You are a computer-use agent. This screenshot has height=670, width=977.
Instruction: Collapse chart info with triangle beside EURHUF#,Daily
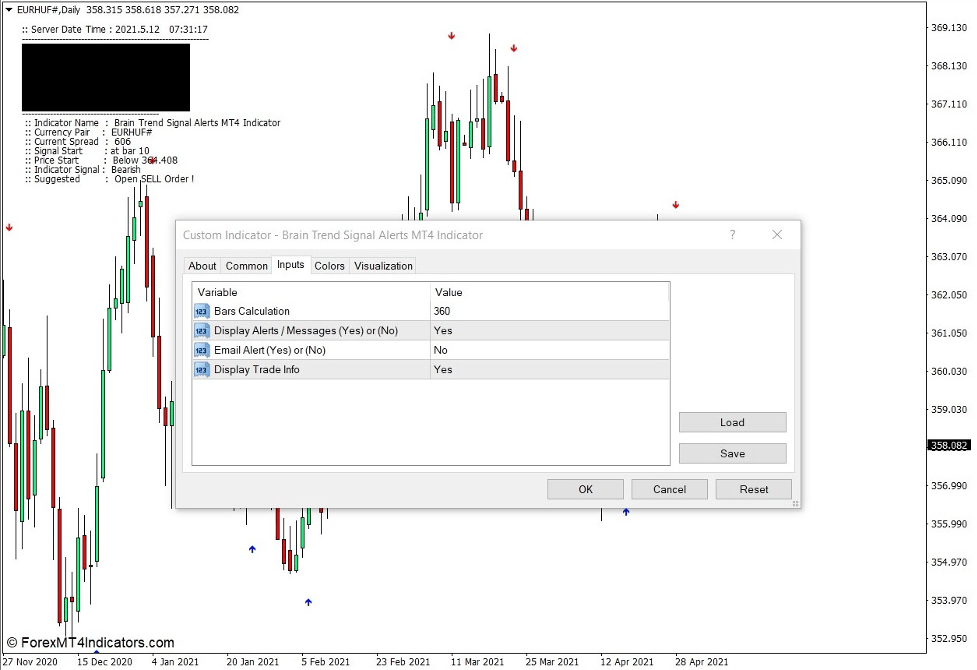8,9
